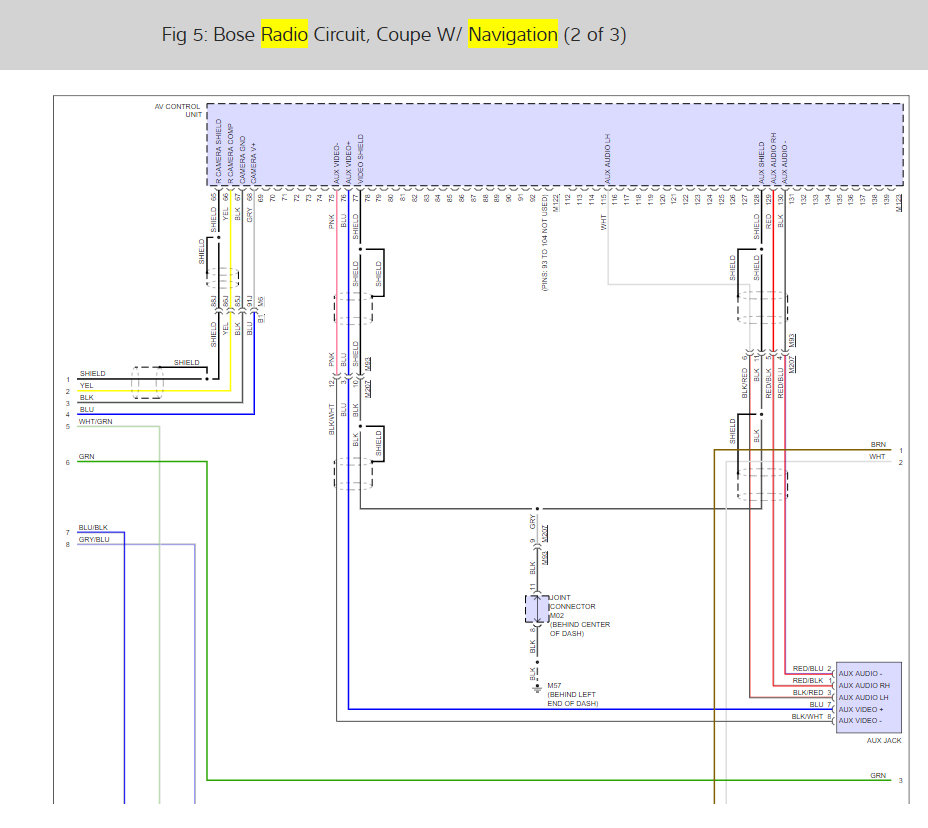Screen dimensions: 928x828
Task: Click AUX VIDEO - inside the AUX jack box
Action: (x=860, y=720)
